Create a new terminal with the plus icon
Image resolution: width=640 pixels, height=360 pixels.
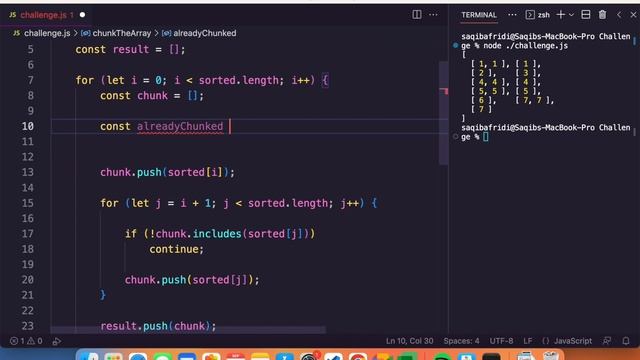click(x=561, y=15)
